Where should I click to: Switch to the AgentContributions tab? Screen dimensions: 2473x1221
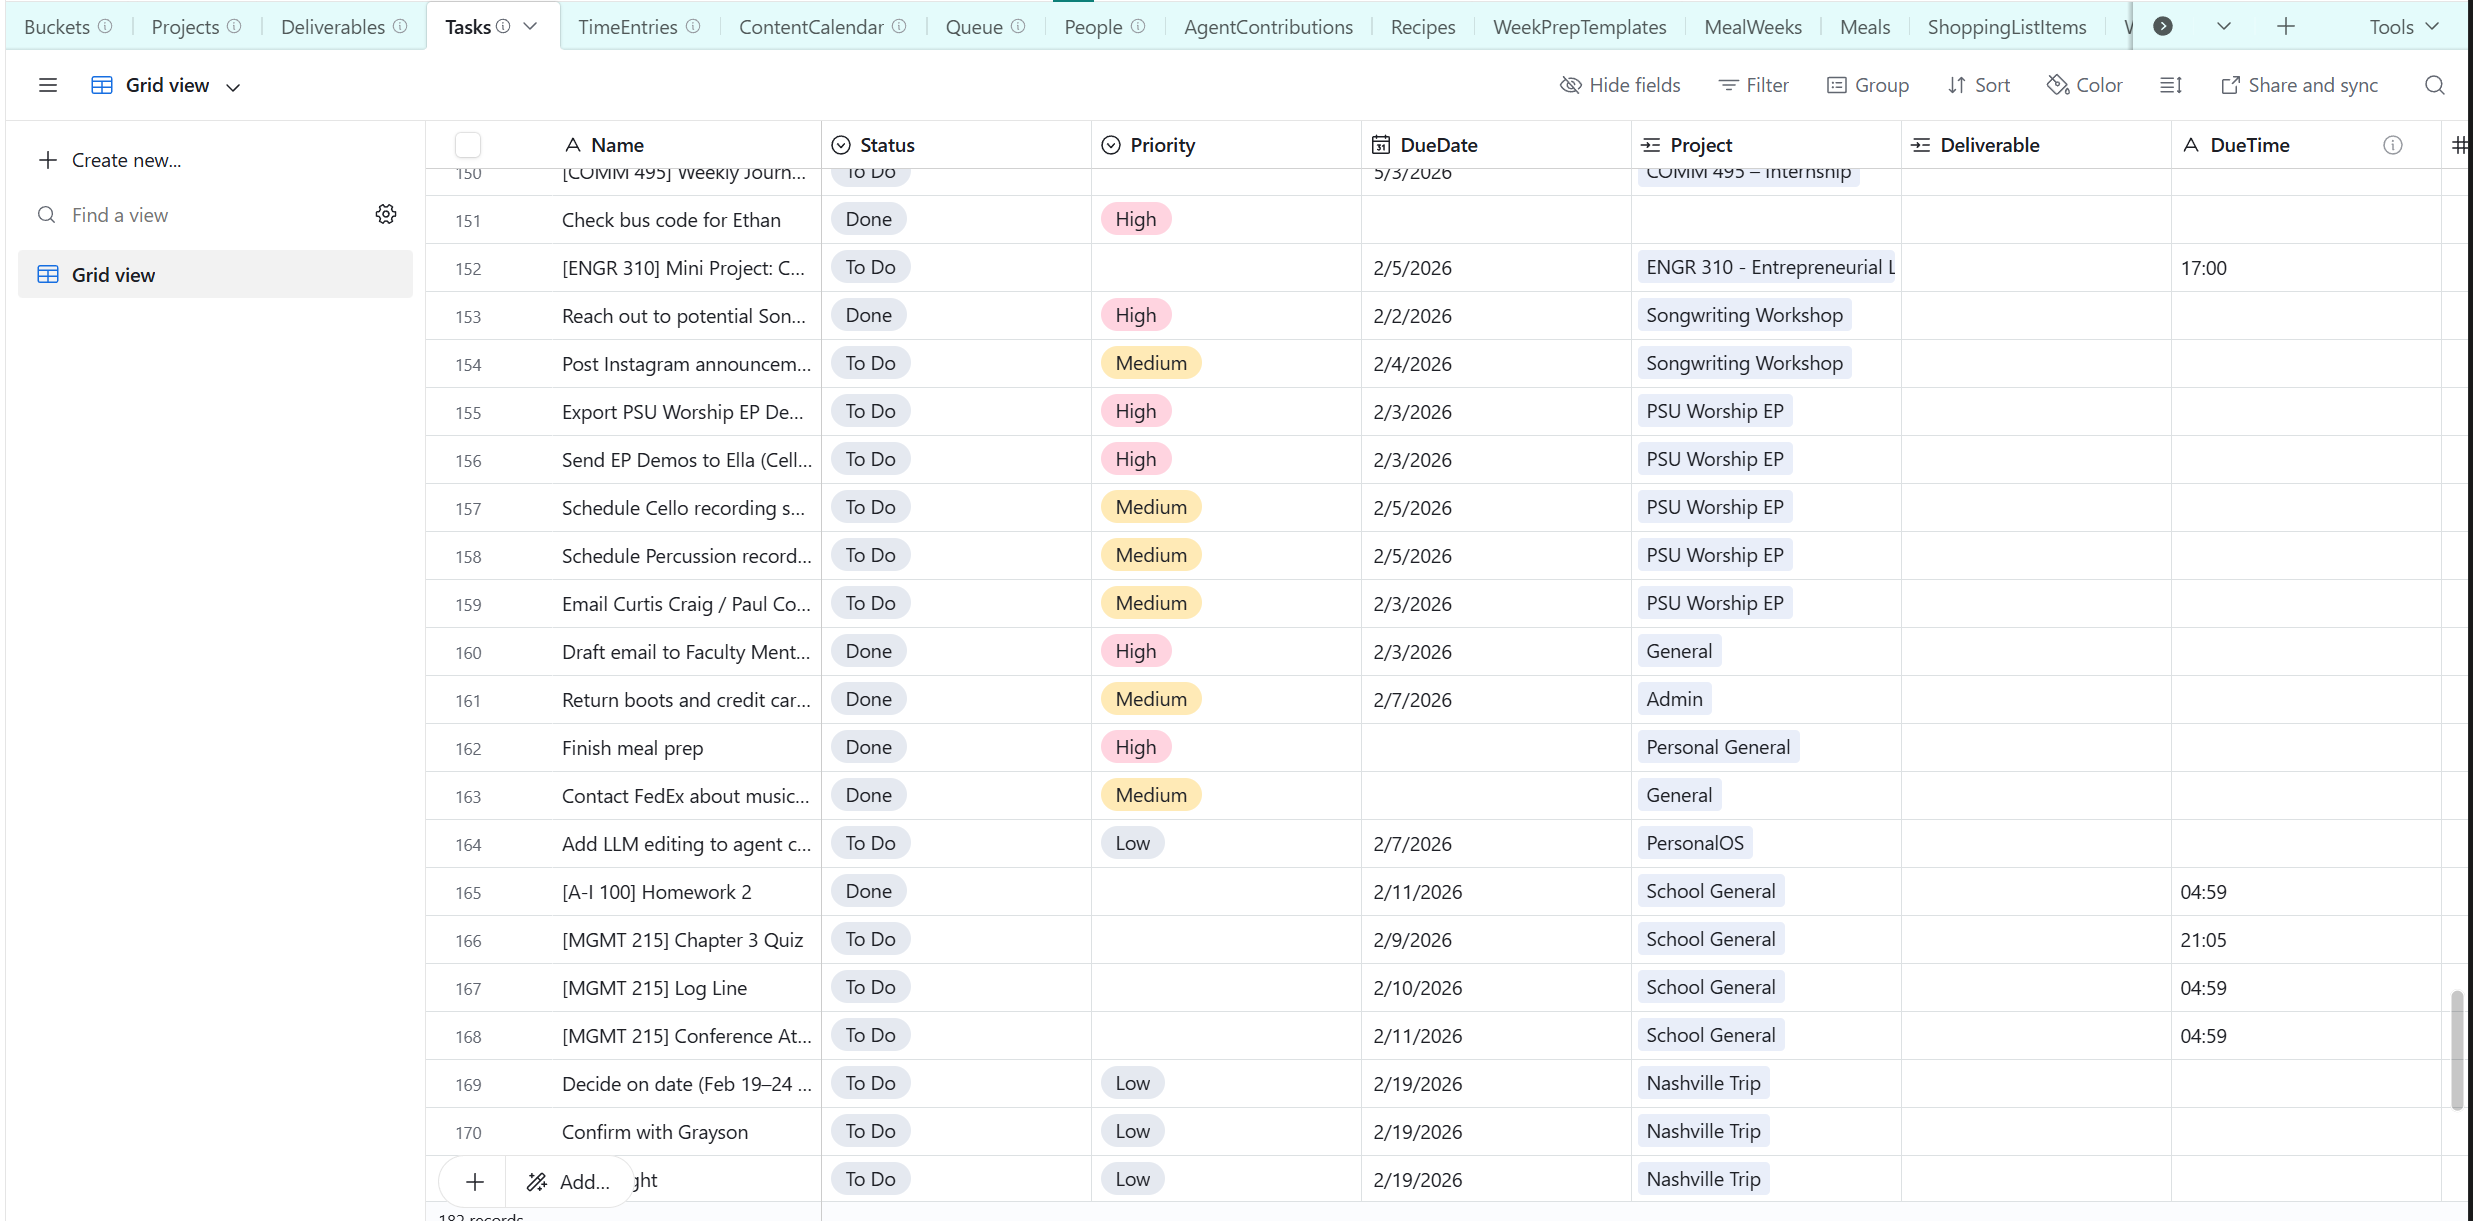(x=1268, y=27)
